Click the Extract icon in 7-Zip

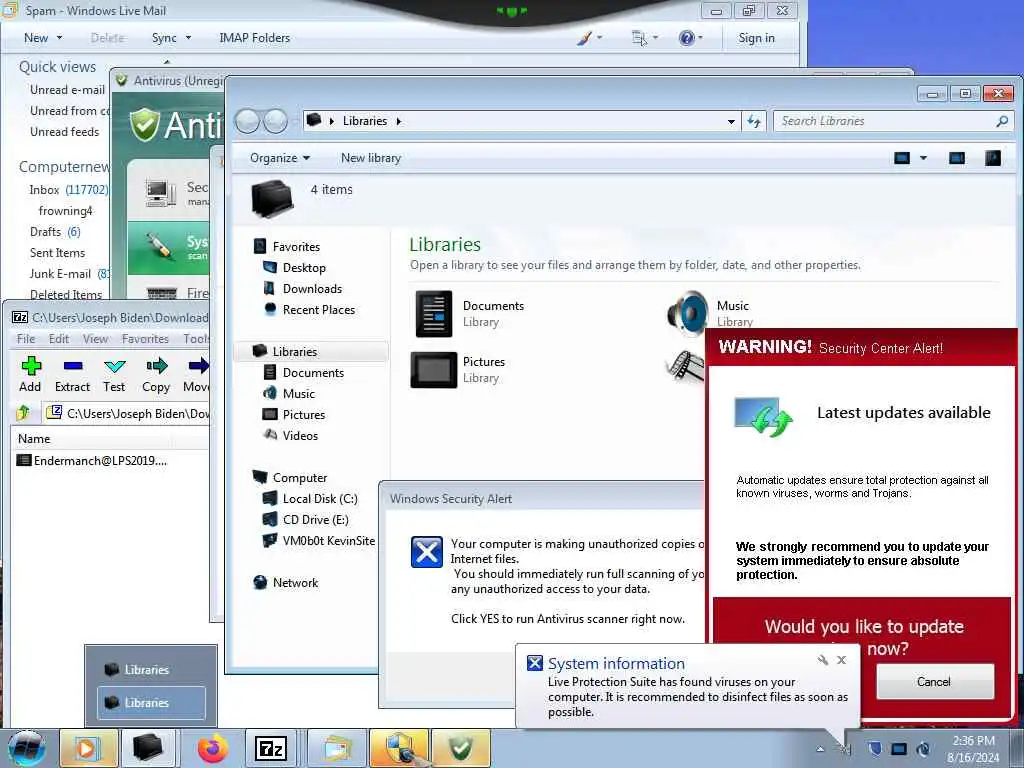[x=72, y=366]
